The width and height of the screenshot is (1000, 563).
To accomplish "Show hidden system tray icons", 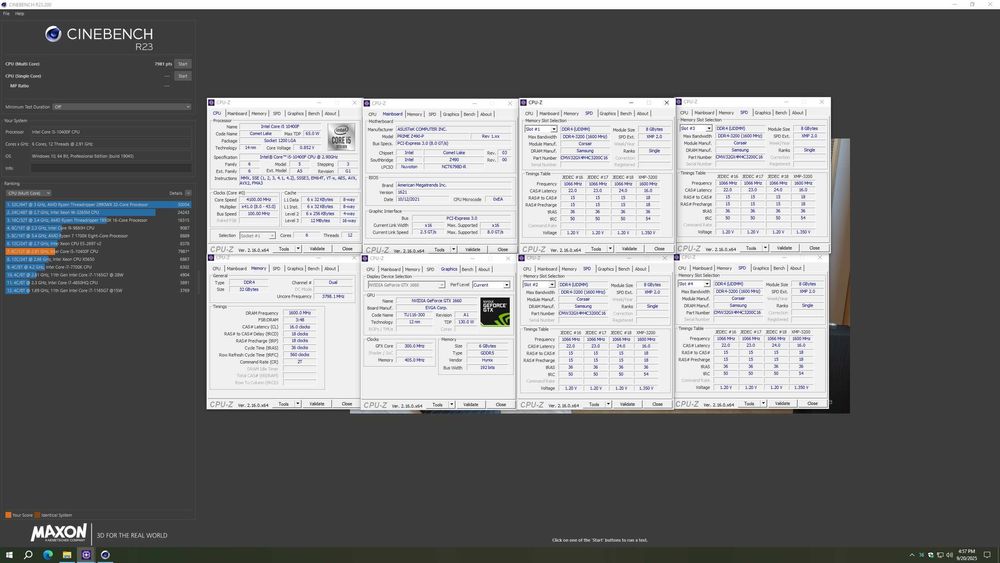I will tap(912, 555).
